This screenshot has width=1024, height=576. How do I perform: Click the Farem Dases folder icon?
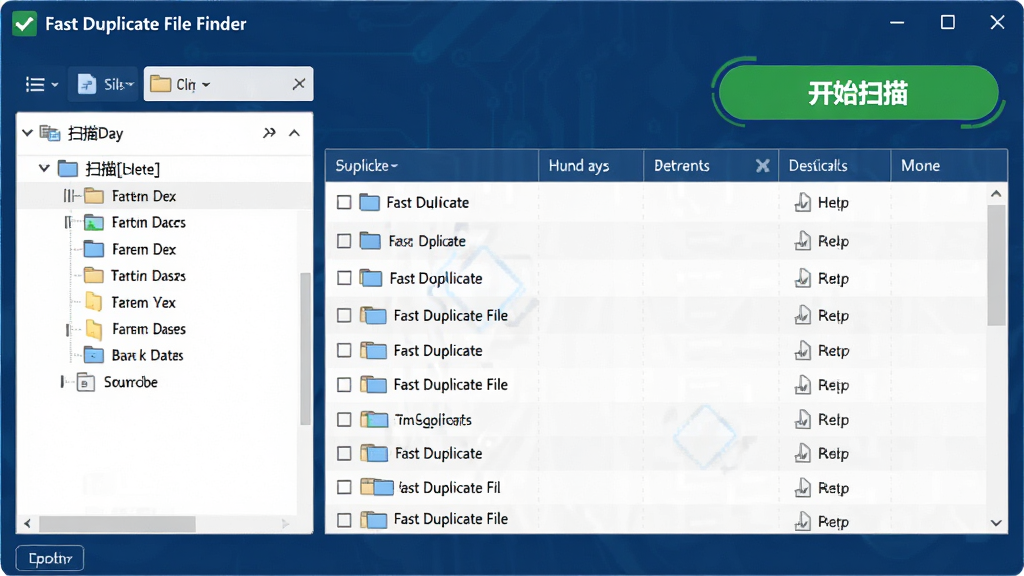pos(94,329)
